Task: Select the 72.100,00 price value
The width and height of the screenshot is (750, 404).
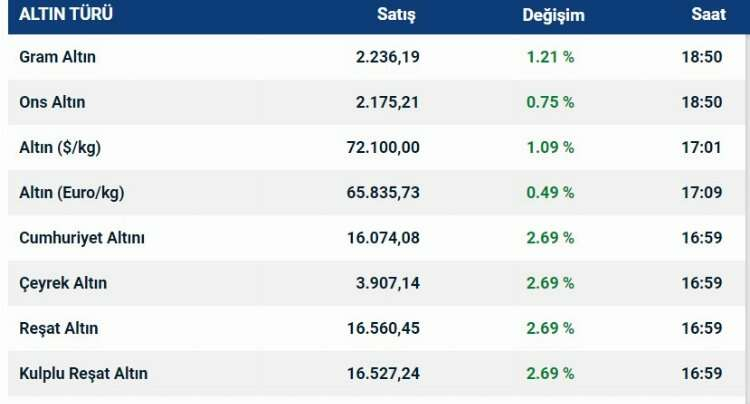Action: tap(383, 147)
